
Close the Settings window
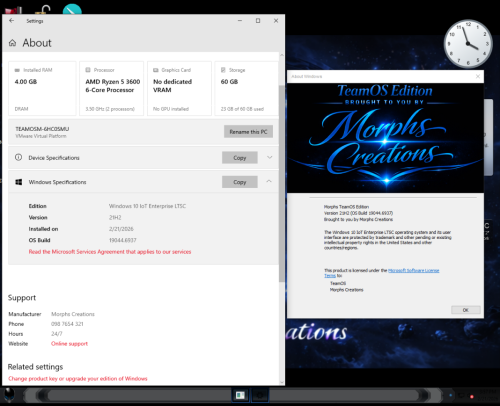pyautogui.click(x=276, y=21)
